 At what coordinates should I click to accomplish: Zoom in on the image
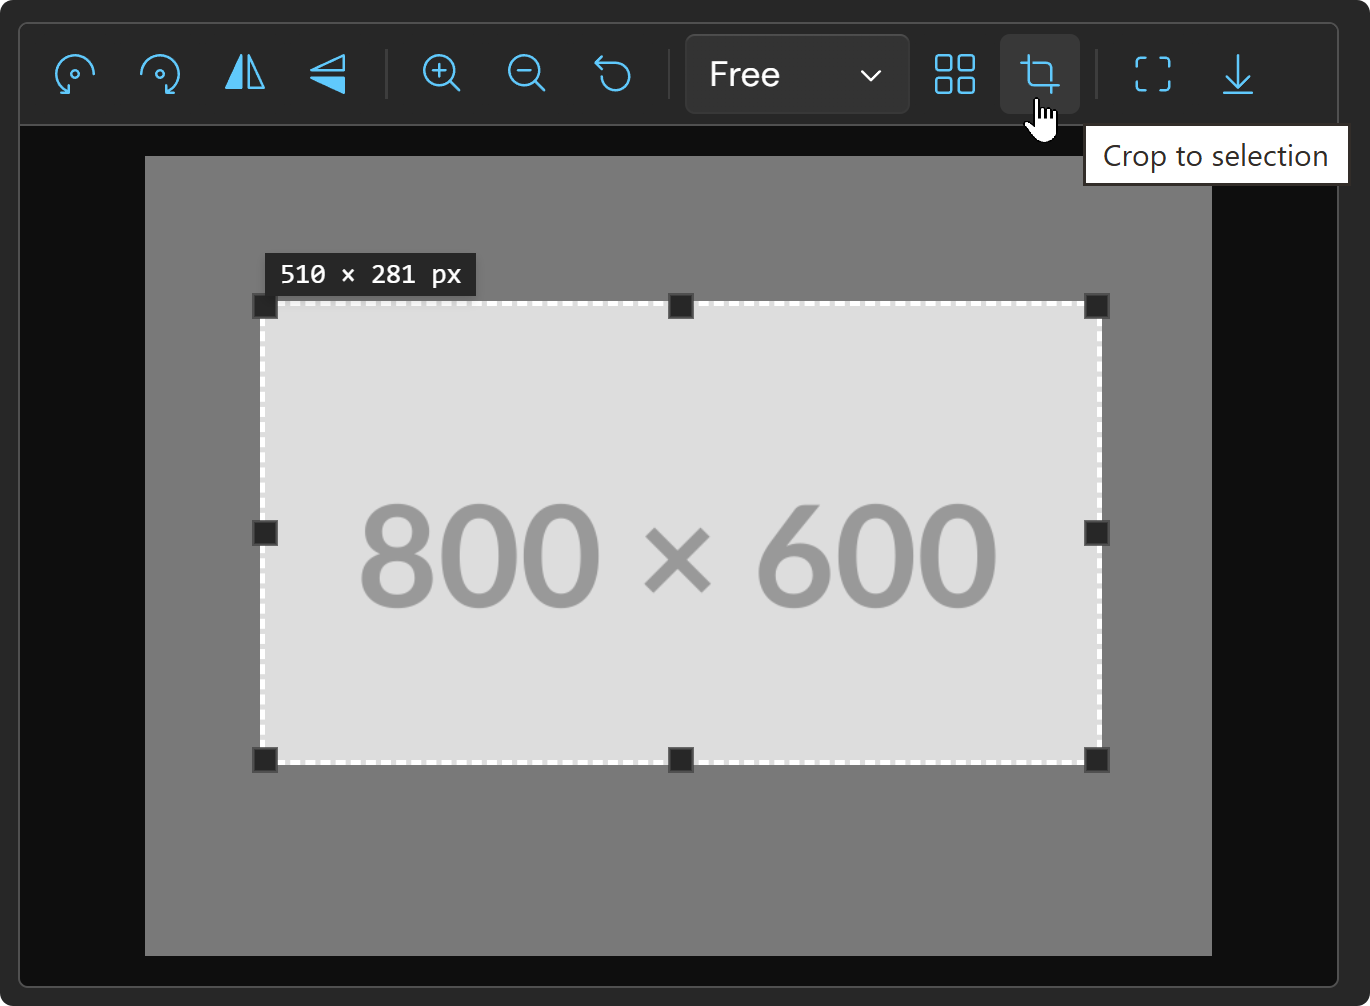[441, 74]
